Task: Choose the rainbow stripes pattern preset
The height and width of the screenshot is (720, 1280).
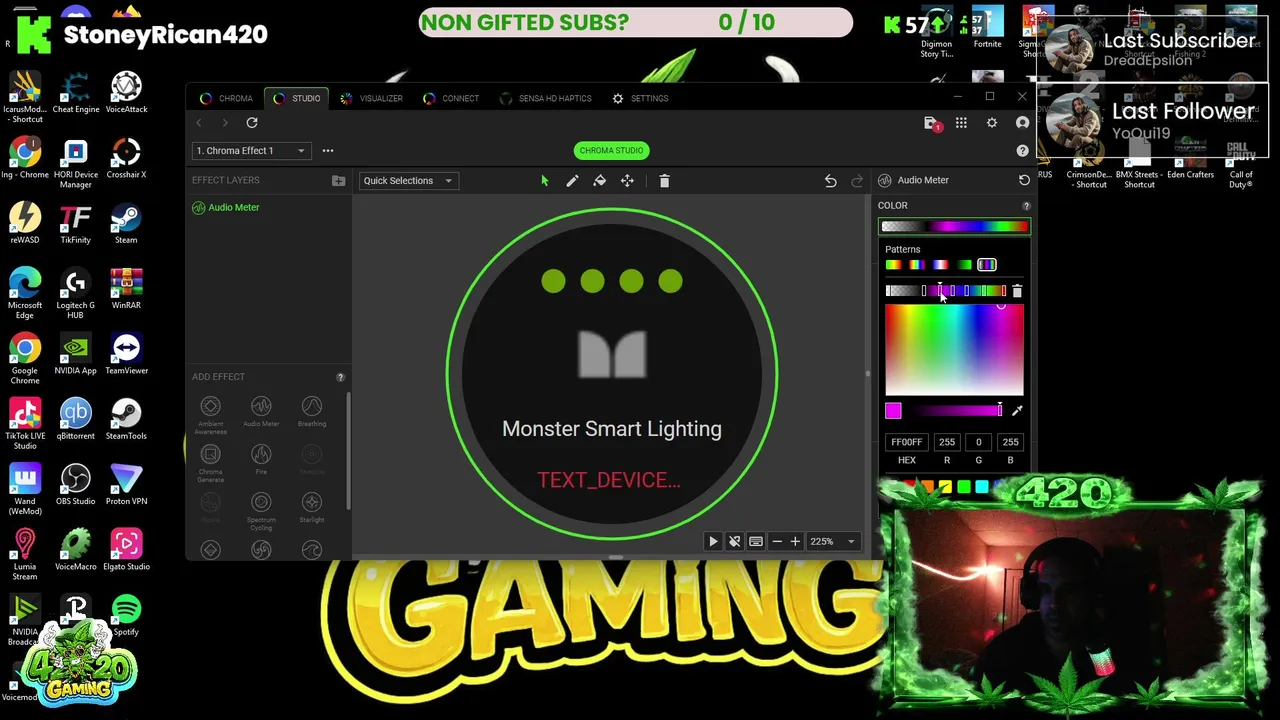Action: coord(916,265)
